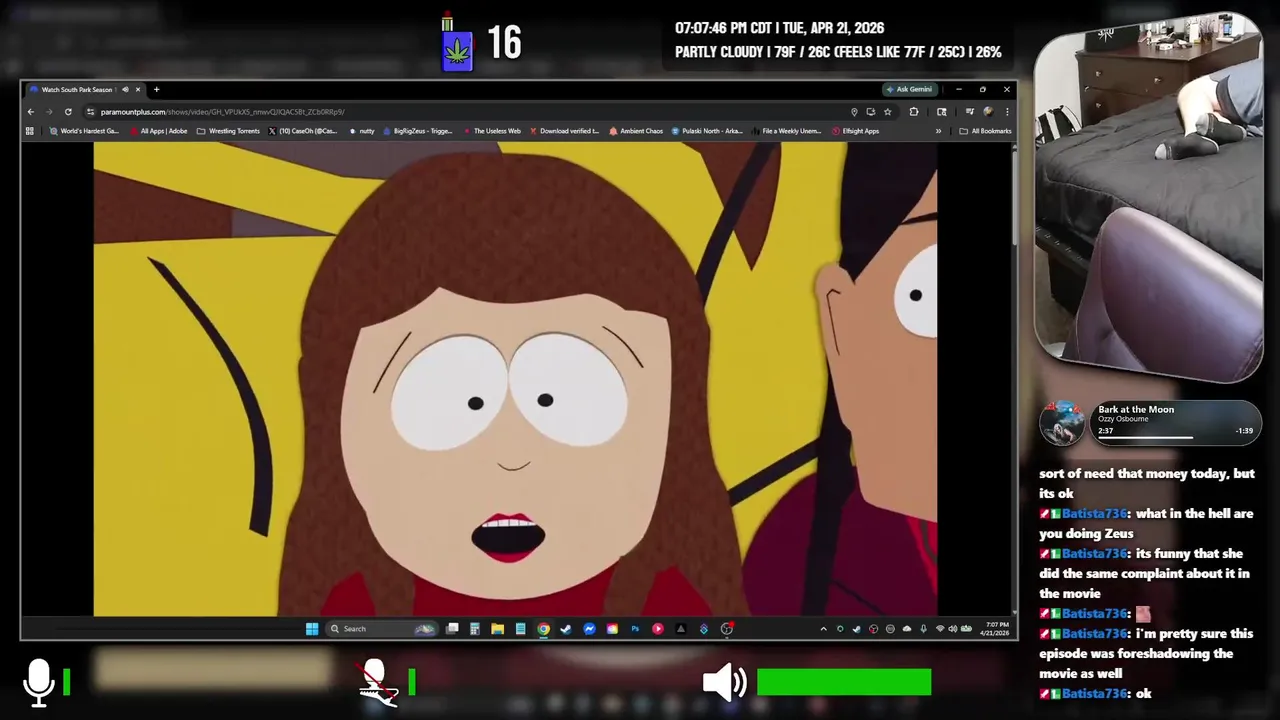Click the system tray cloud icon
Screen dimensions: 1280x720
(x=907, y=629)
